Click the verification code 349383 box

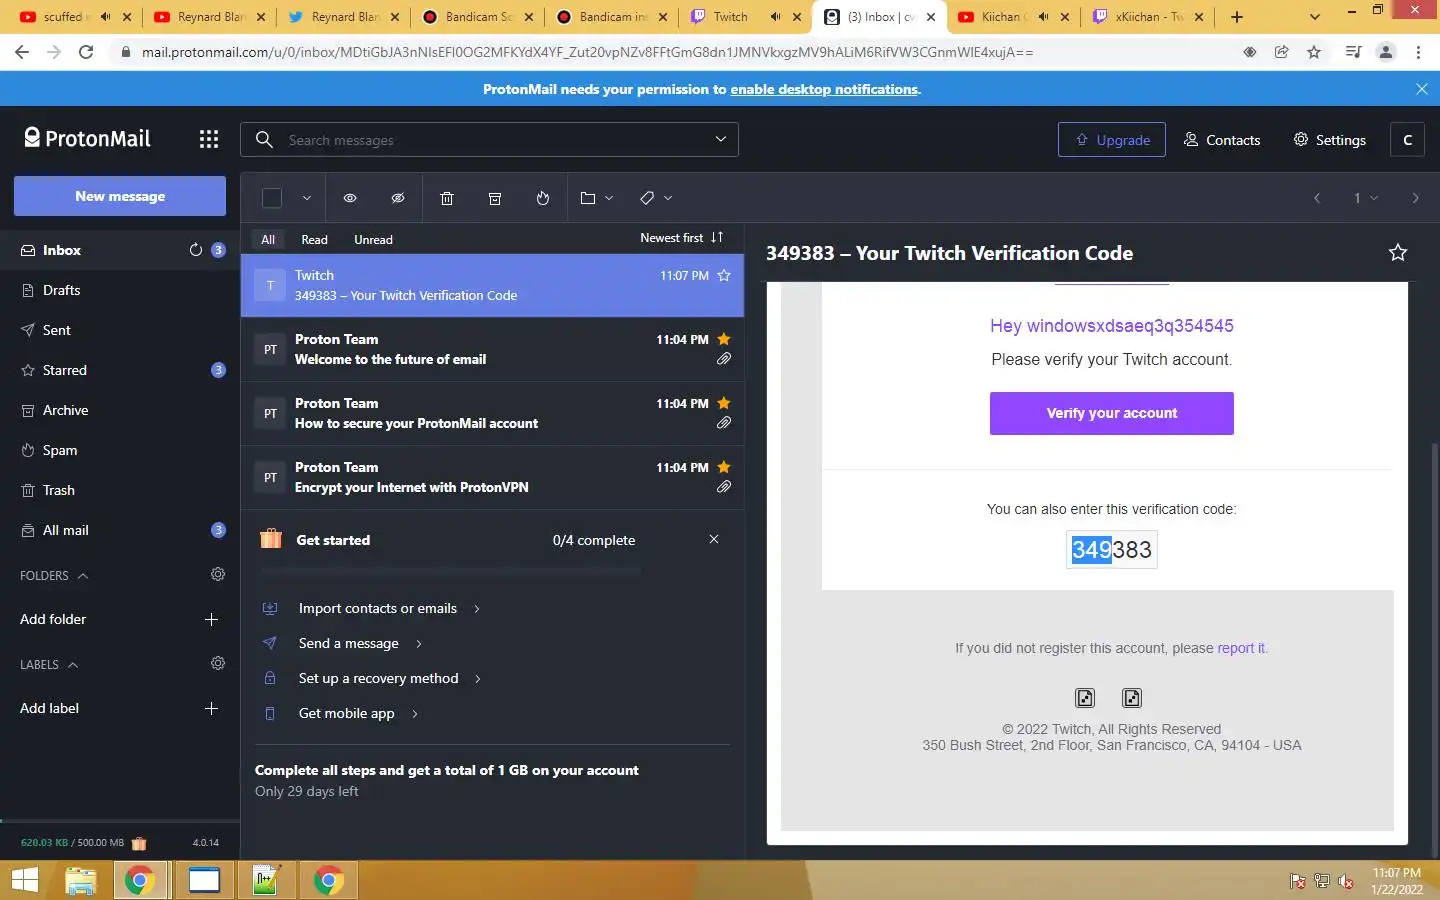pyautogui.click(x=1112, y=549)
